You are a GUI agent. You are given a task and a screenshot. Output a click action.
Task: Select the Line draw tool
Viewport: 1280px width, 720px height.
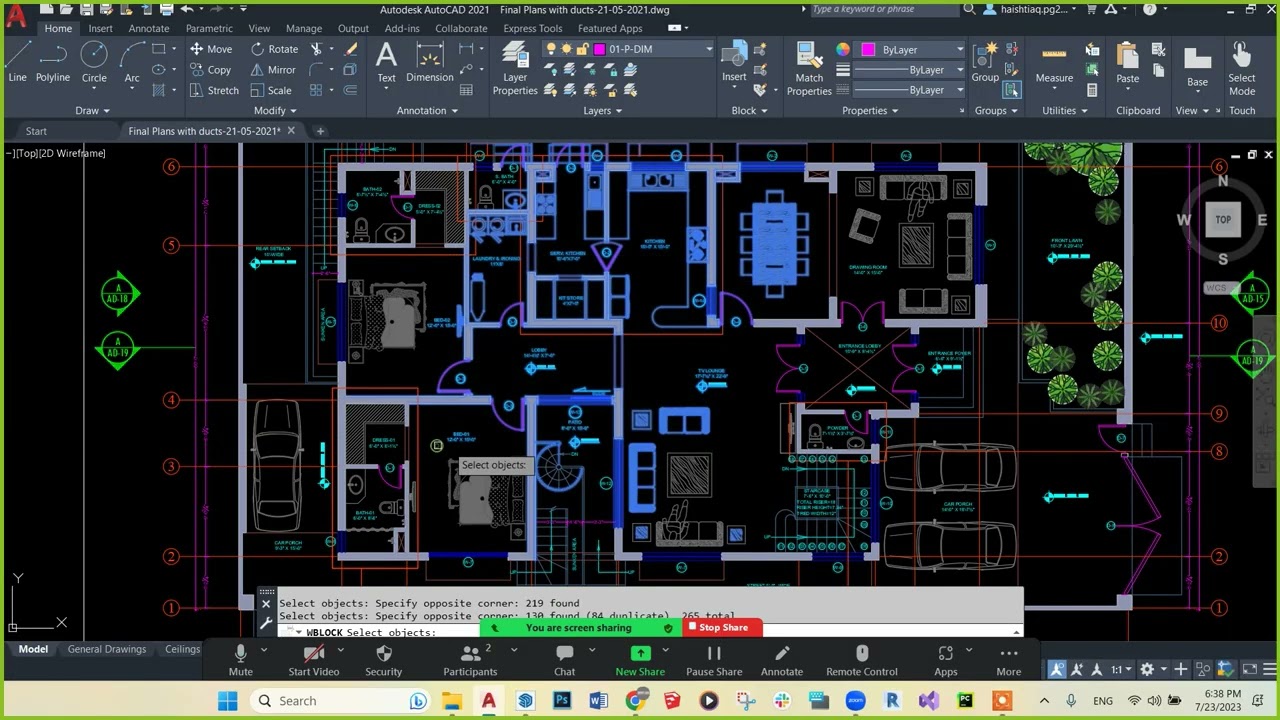18,62
